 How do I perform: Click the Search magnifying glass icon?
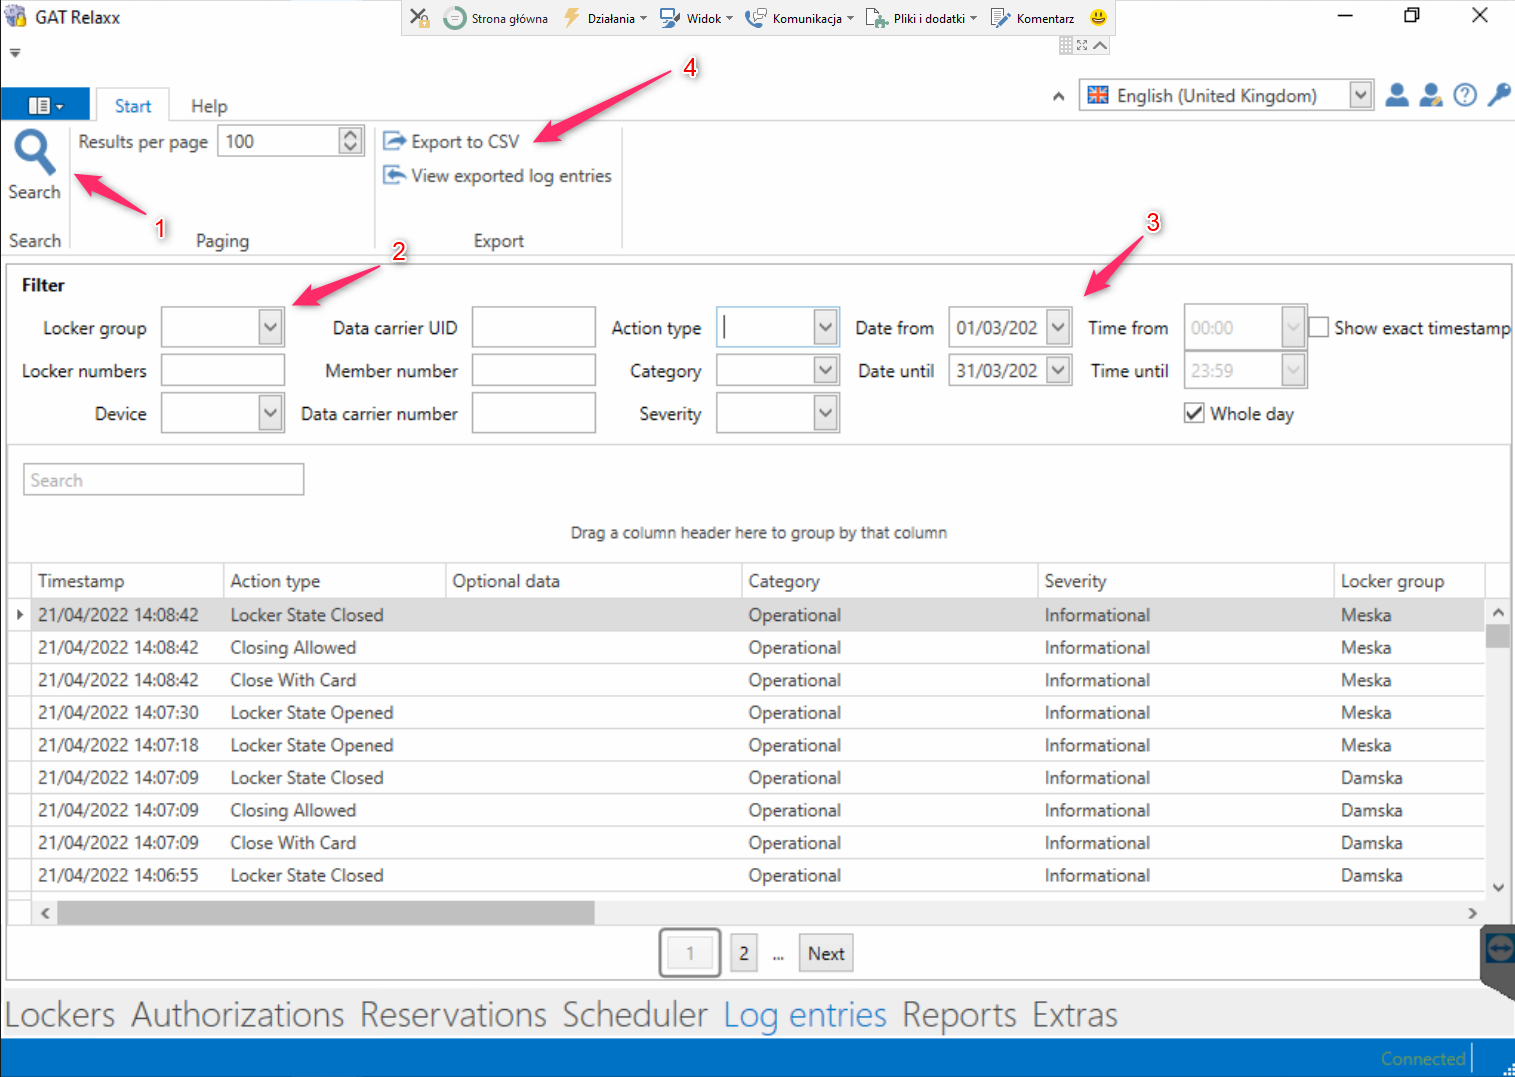coord(34,153)
